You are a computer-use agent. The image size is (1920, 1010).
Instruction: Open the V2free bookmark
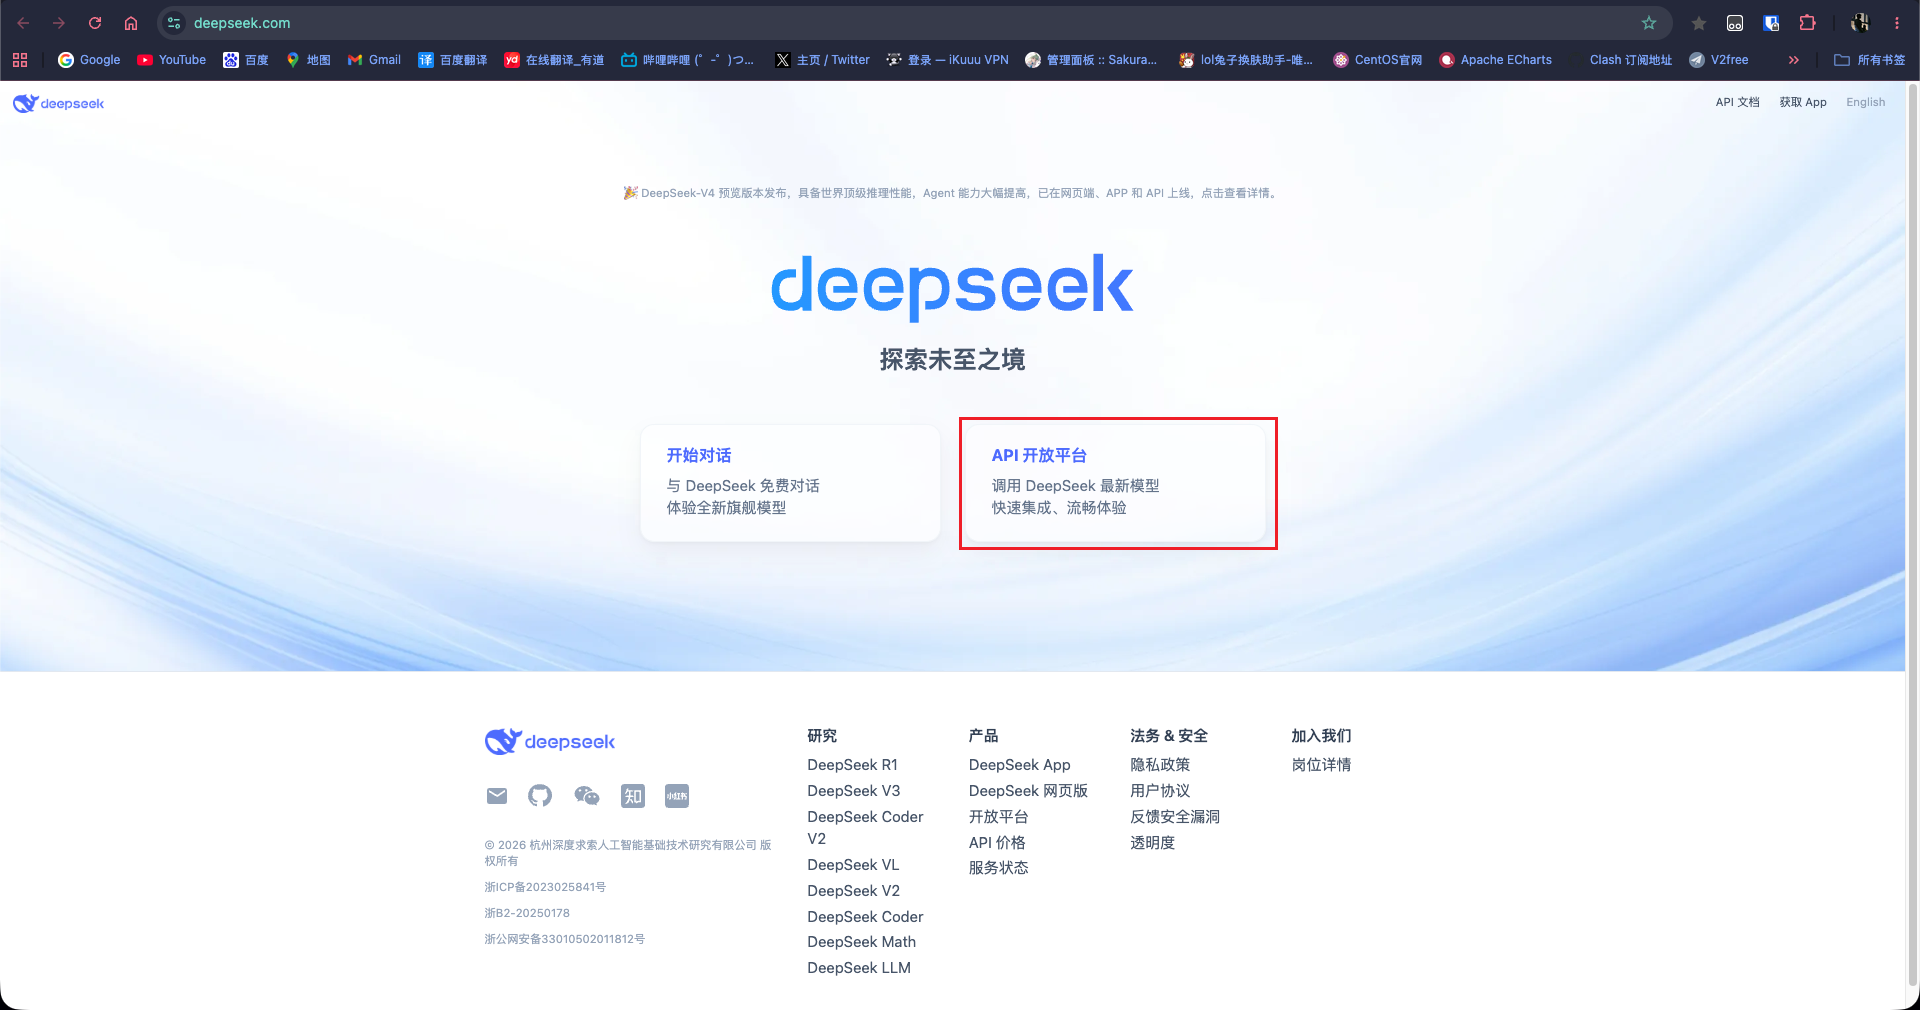click(x=1719, y=60)
